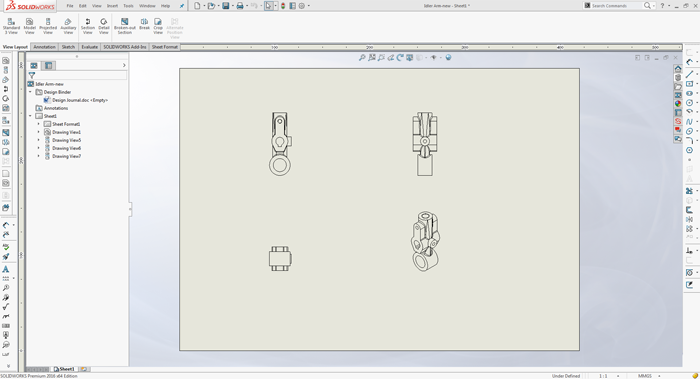Image resolution: width=700 pixels, height=379 pixels.
Task: Click the Model View tool
Action: pyautogui.click(x=29, y=26)
